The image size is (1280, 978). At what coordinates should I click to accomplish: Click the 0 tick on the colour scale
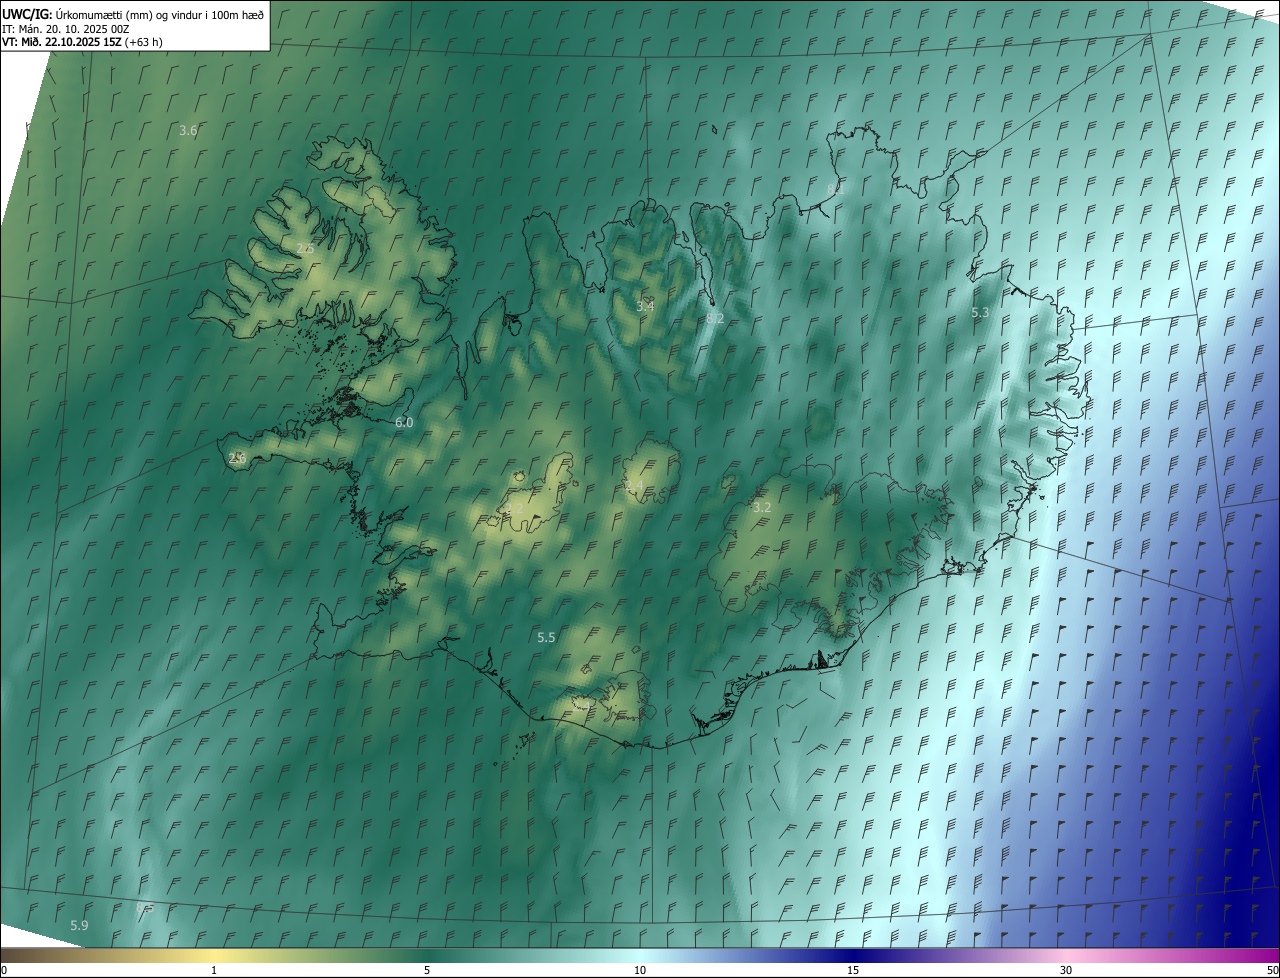pyautogui.click(x=4, y=970)
